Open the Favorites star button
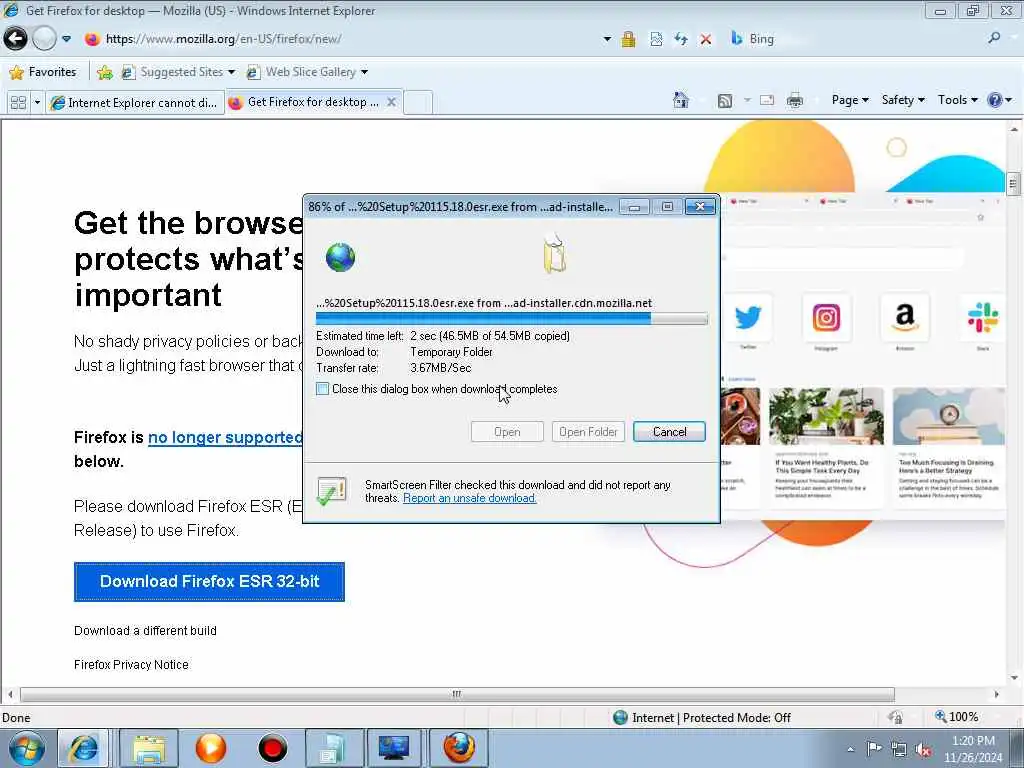 pos(43,72)
